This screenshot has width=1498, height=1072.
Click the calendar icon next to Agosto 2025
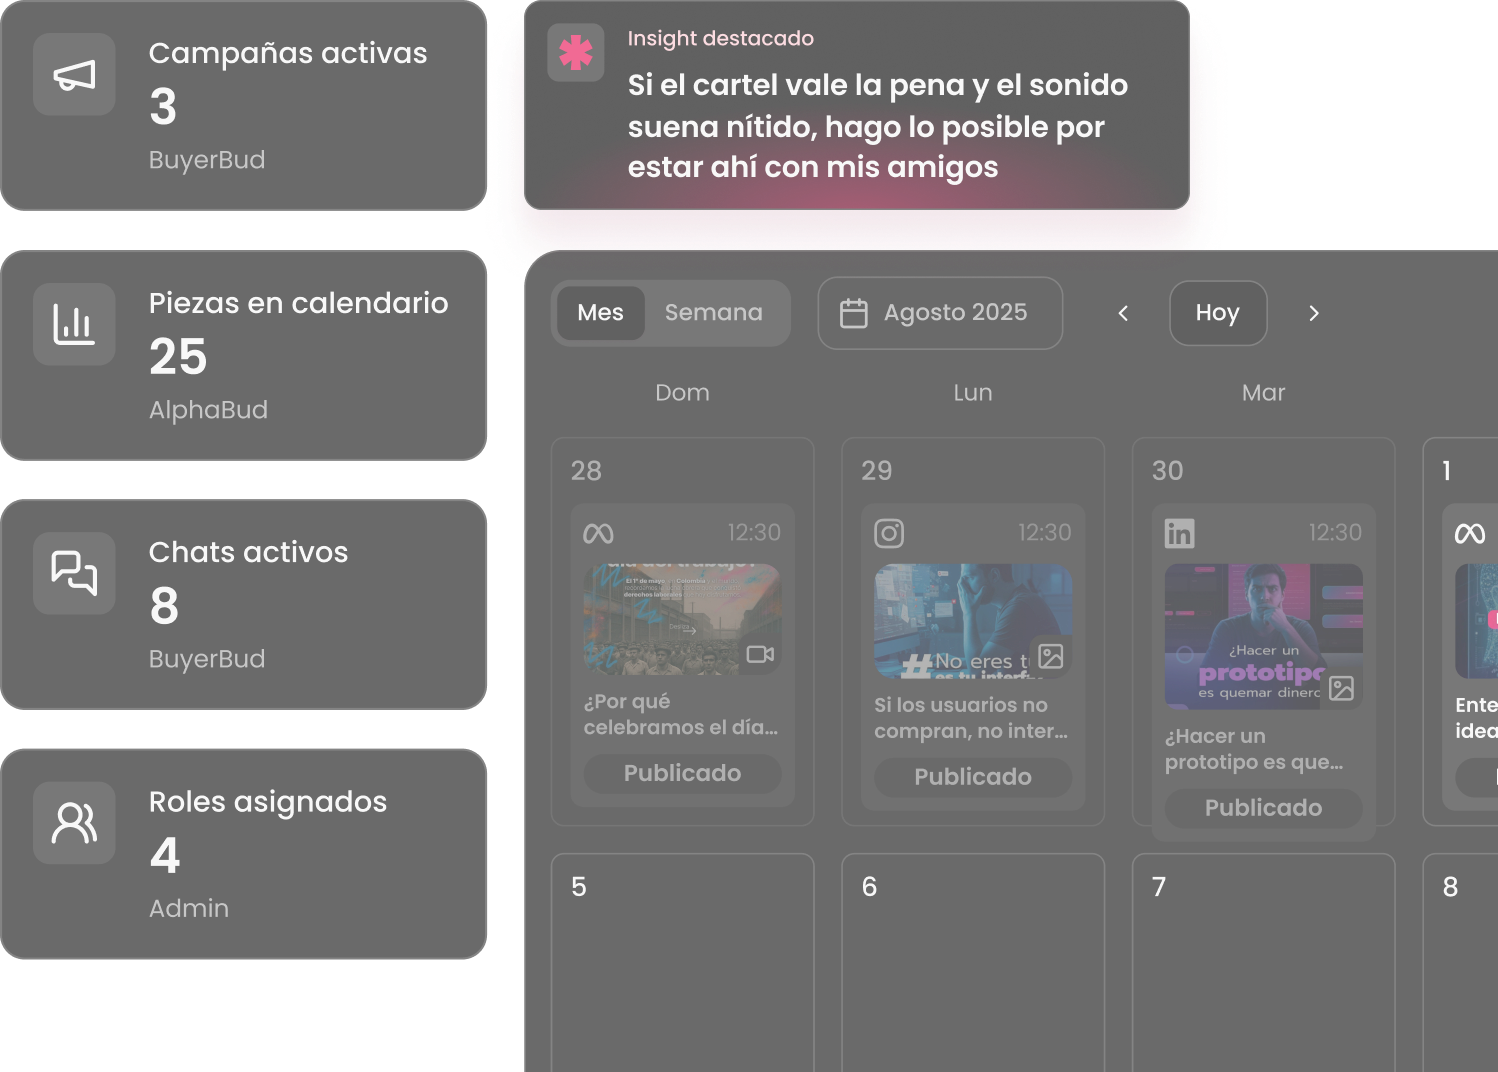click(855, 313)
